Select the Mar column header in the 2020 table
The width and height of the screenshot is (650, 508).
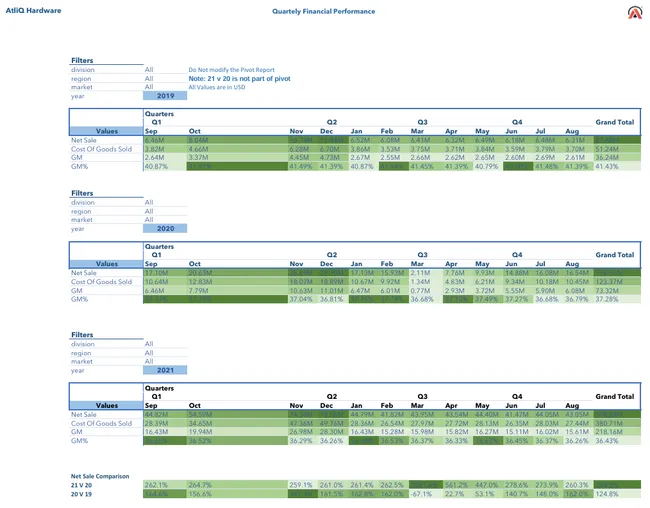417,264
